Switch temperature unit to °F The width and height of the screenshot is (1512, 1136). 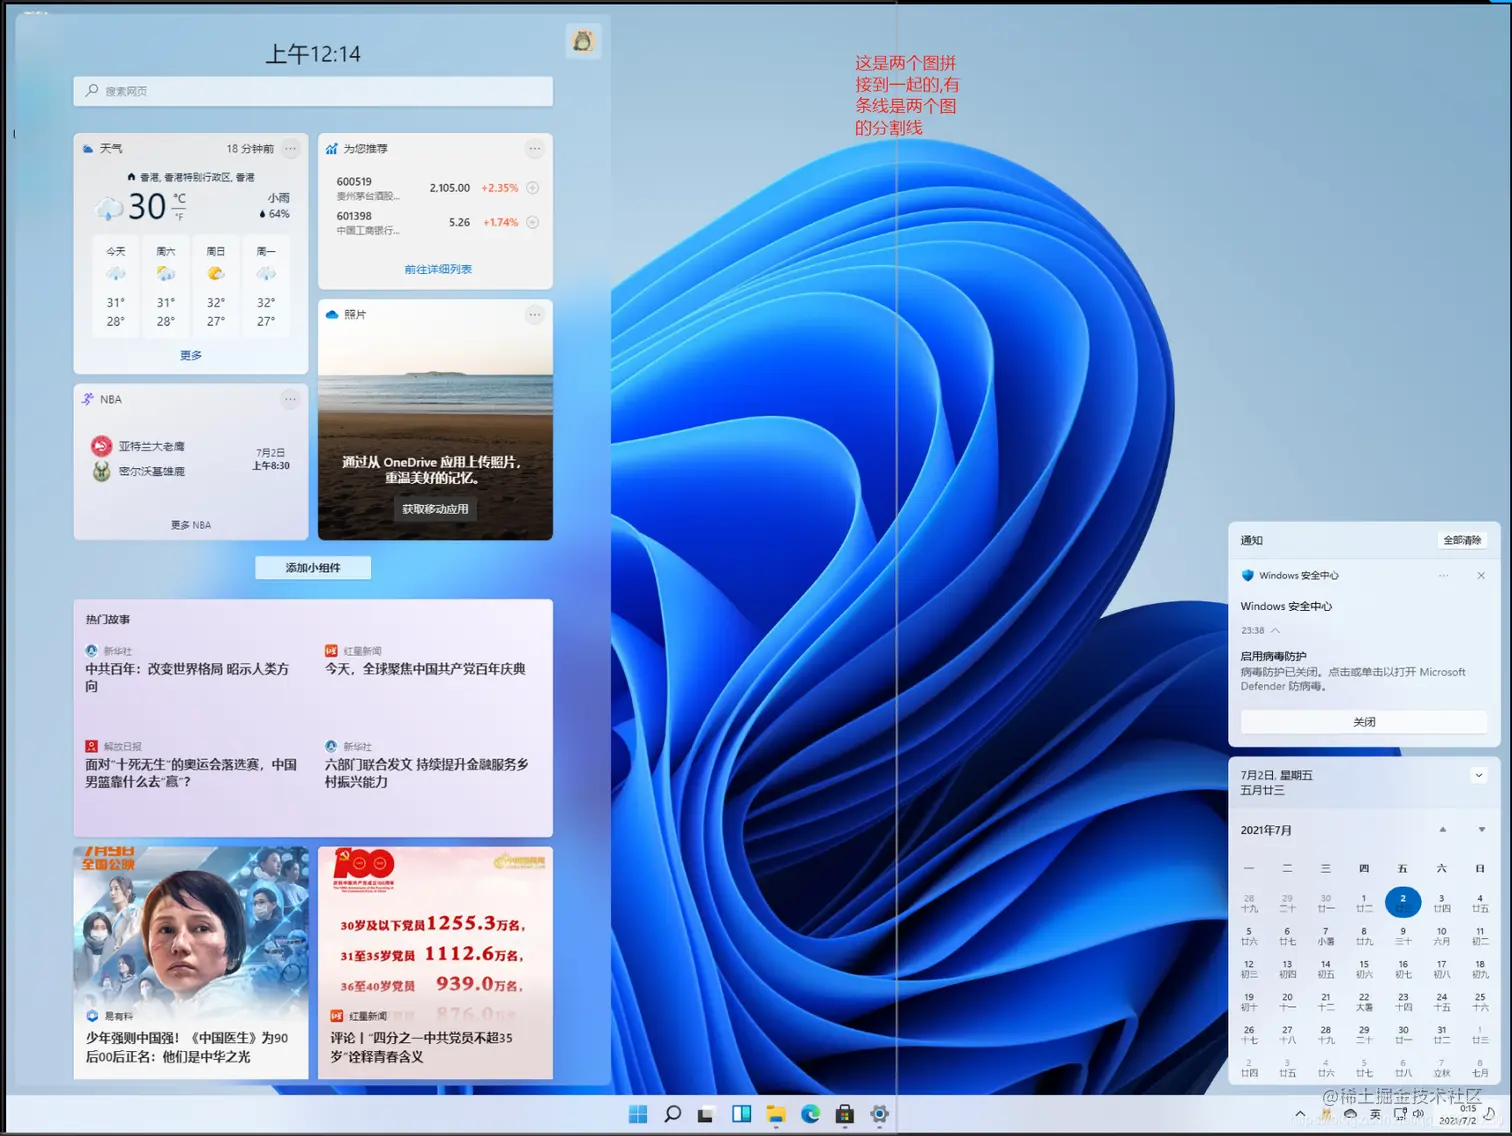179,216
